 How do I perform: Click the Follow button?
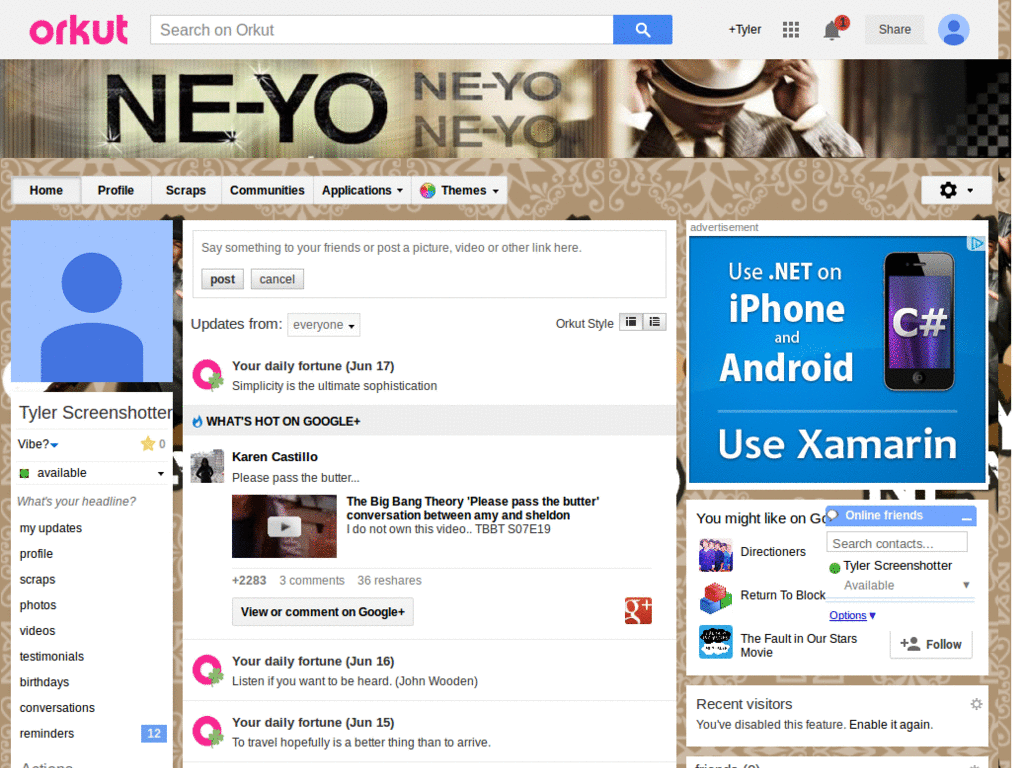coord(931,645)
